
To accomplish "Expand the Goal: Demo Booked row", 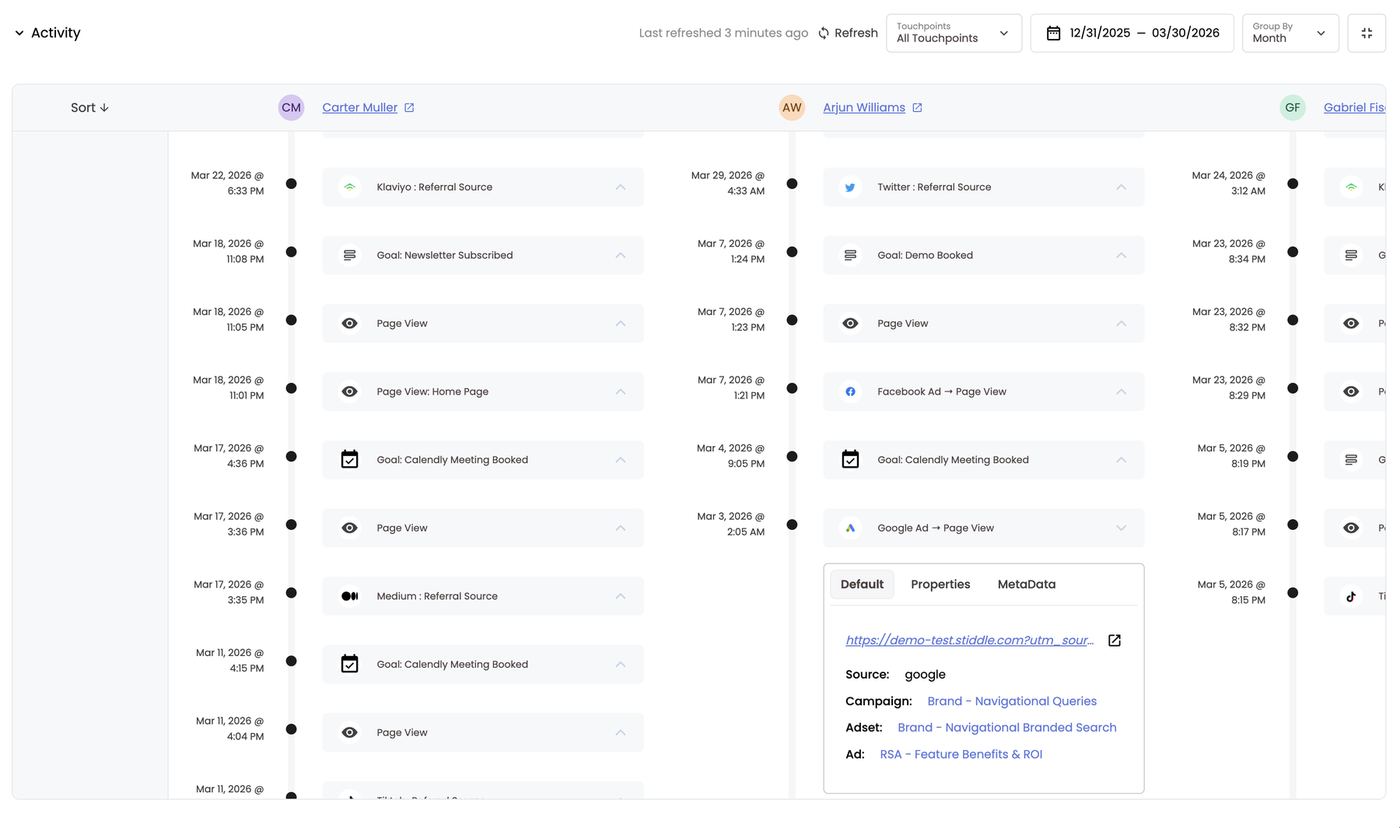I will pyautogui.click(x=1121, y=255).
